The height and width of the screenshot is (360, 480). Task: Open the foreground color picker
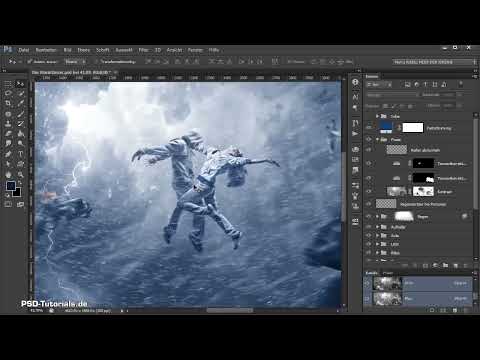(11, 186)
